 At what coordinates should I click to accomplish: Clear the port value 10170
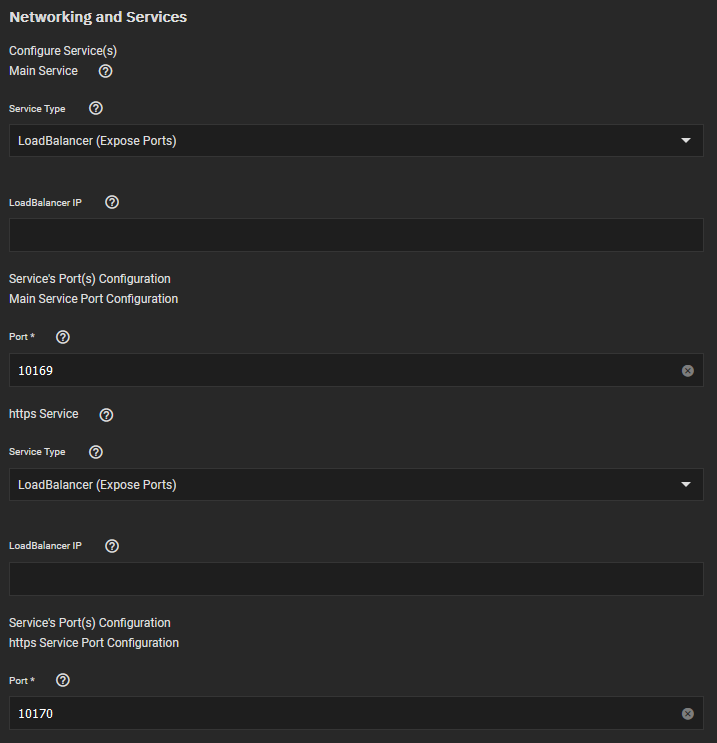tap(688, 714)
